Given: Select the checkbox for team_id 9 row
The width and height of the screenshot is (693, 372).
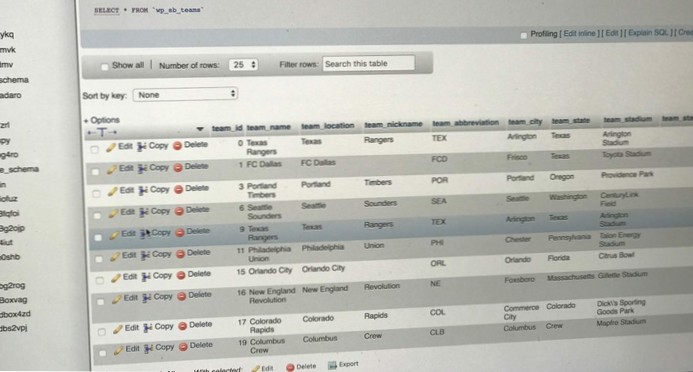Looking at the screenshot, I should [98, 237].
